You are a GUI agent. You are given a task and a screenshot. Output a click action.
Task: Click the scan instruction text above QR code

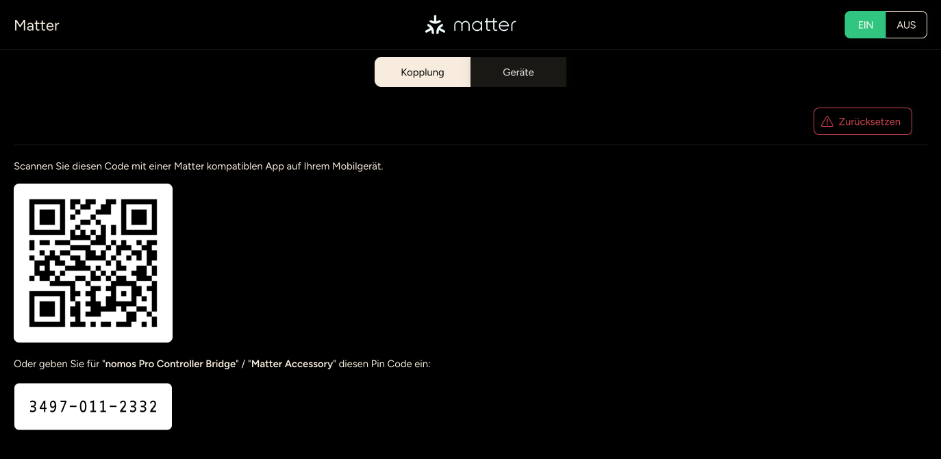[x=199, y=166]
